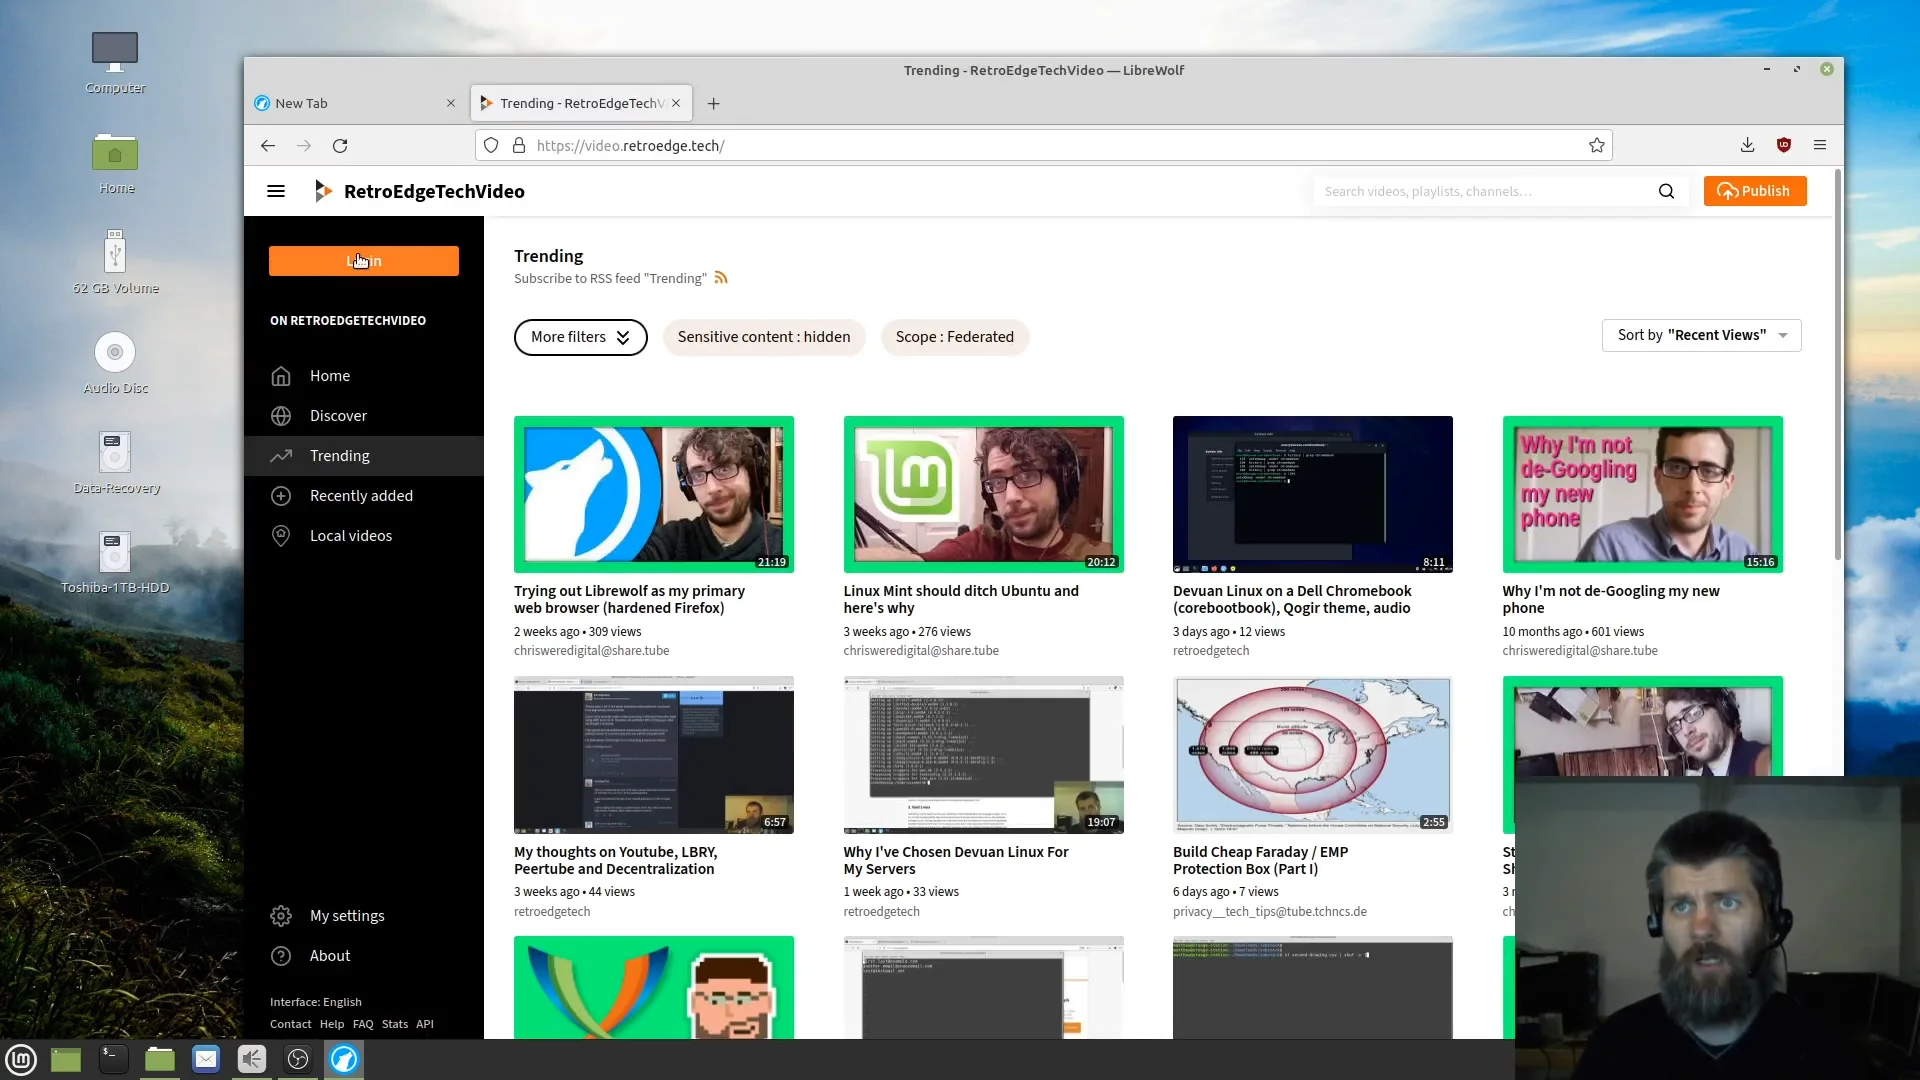Open Local videos in the sidebar

click(364, 536)
